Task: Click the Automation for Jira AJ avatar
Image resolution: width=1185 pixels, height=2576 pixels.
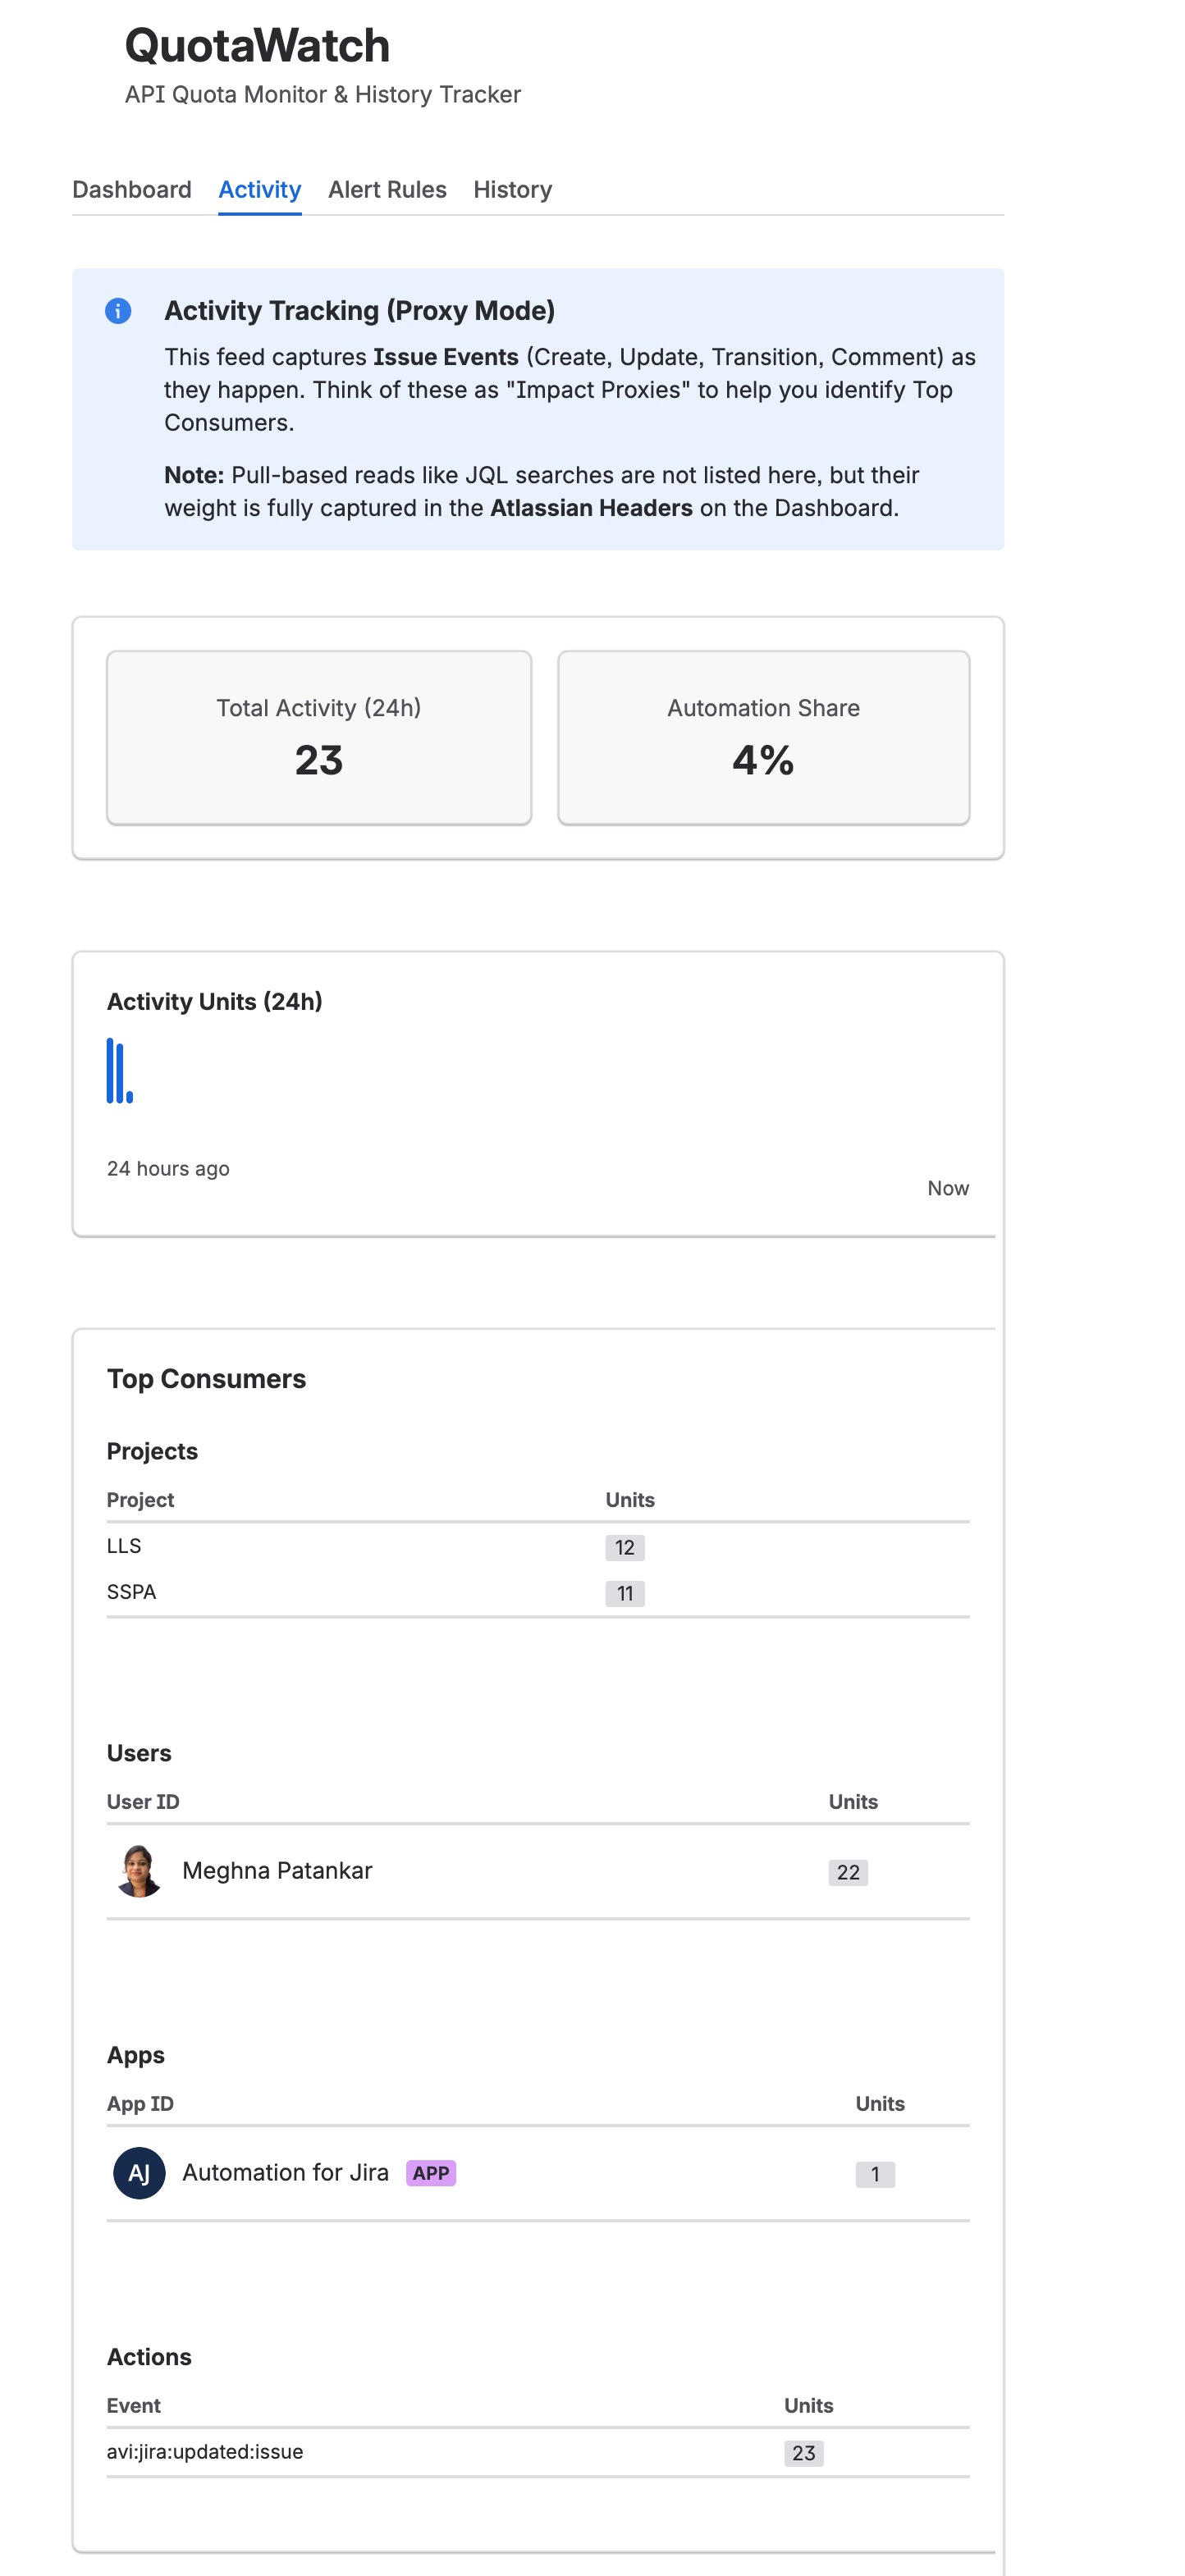Action: click(x=139, y=2172)
